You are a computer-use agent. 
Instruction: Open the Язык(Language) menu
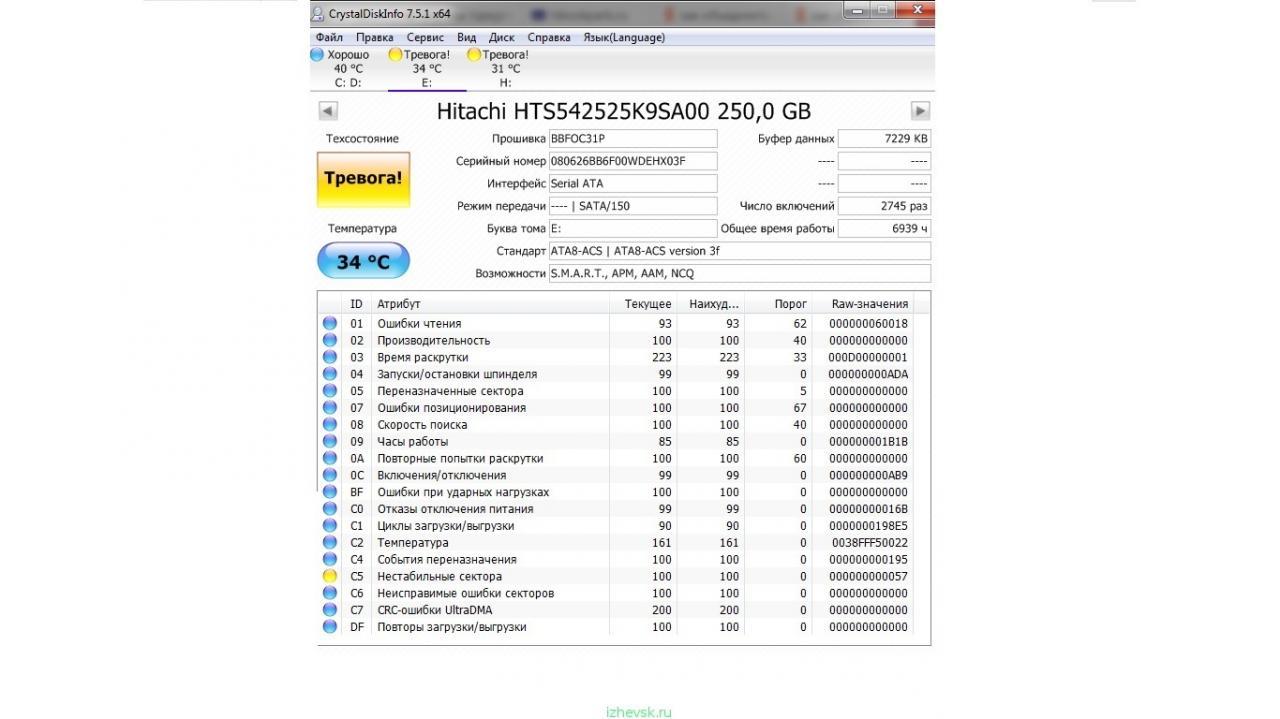[x=623, y=38]
